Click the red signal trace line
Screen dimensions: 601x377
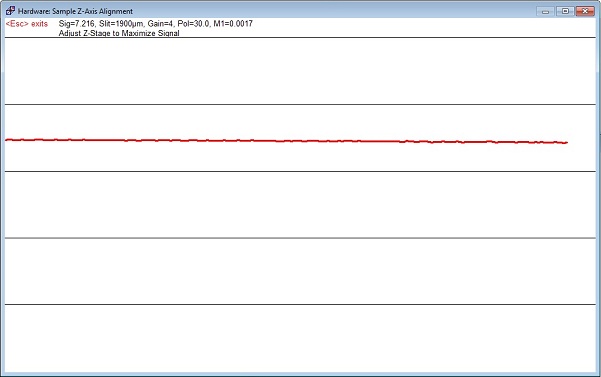[286, 141]
